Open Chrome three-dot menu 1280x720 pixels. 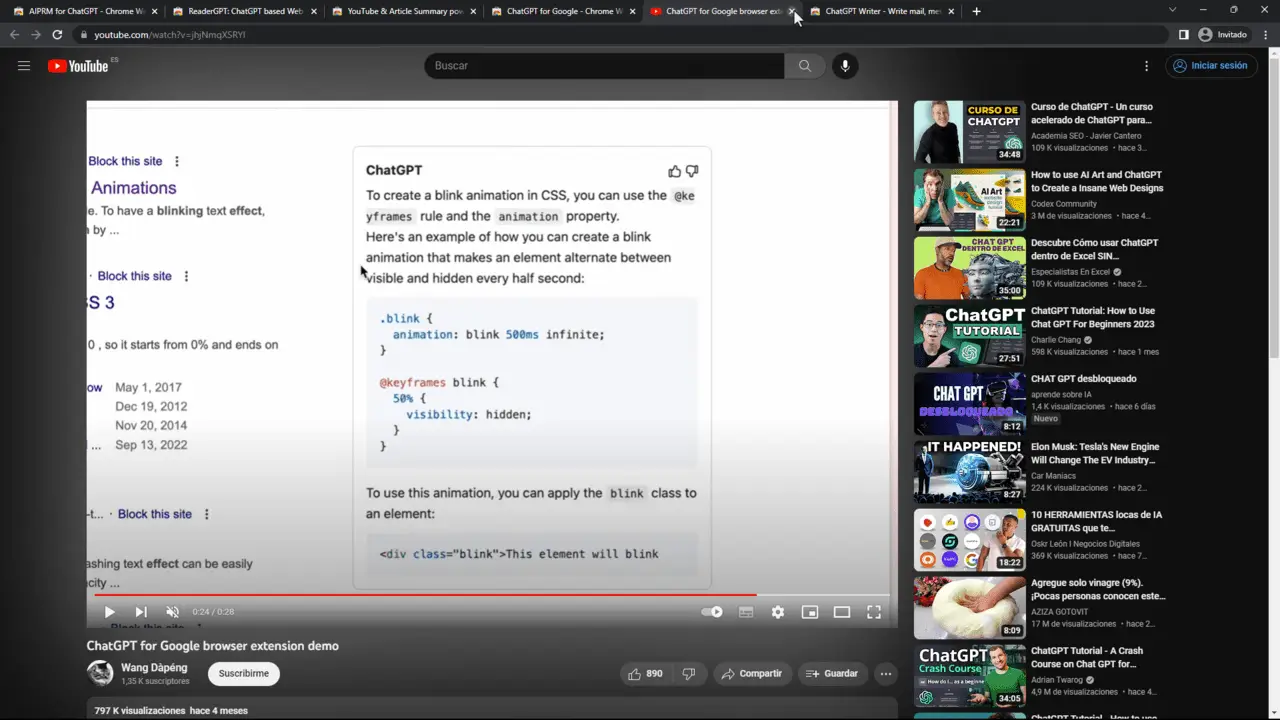pos(1265,34)
